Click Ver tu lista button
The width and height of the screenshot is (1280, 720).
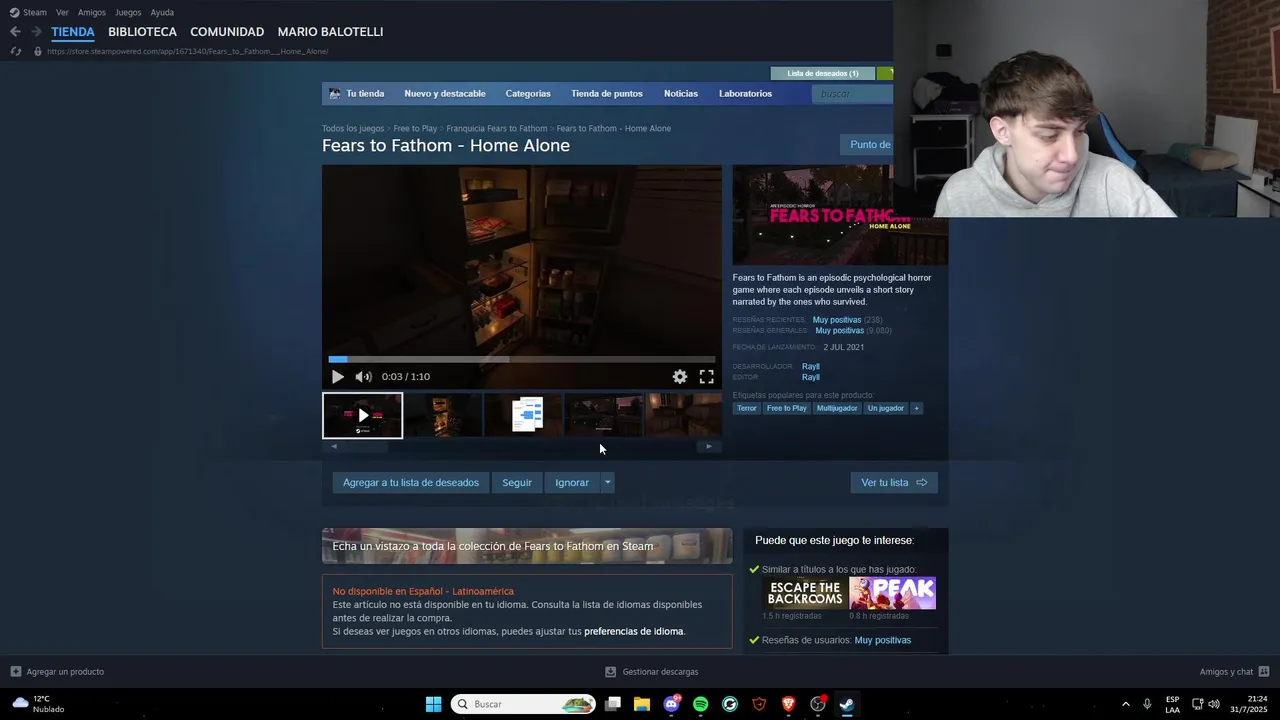click(894, 483)
